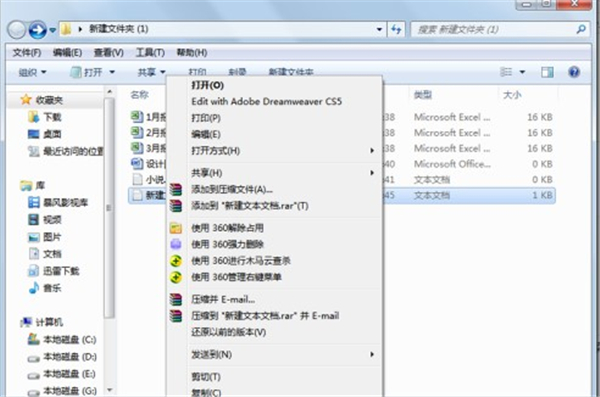The height and width of the screenshot is (397, 600).
Task: Open the 文件(F) menu
Action: point(27,52)
